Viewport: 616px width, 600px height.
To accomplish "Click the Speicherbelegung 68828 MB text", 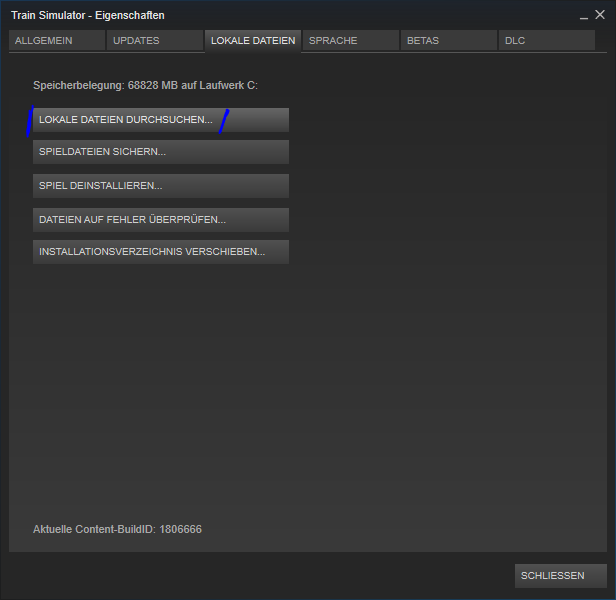I will pyautogui.click(x=145, y=85).
